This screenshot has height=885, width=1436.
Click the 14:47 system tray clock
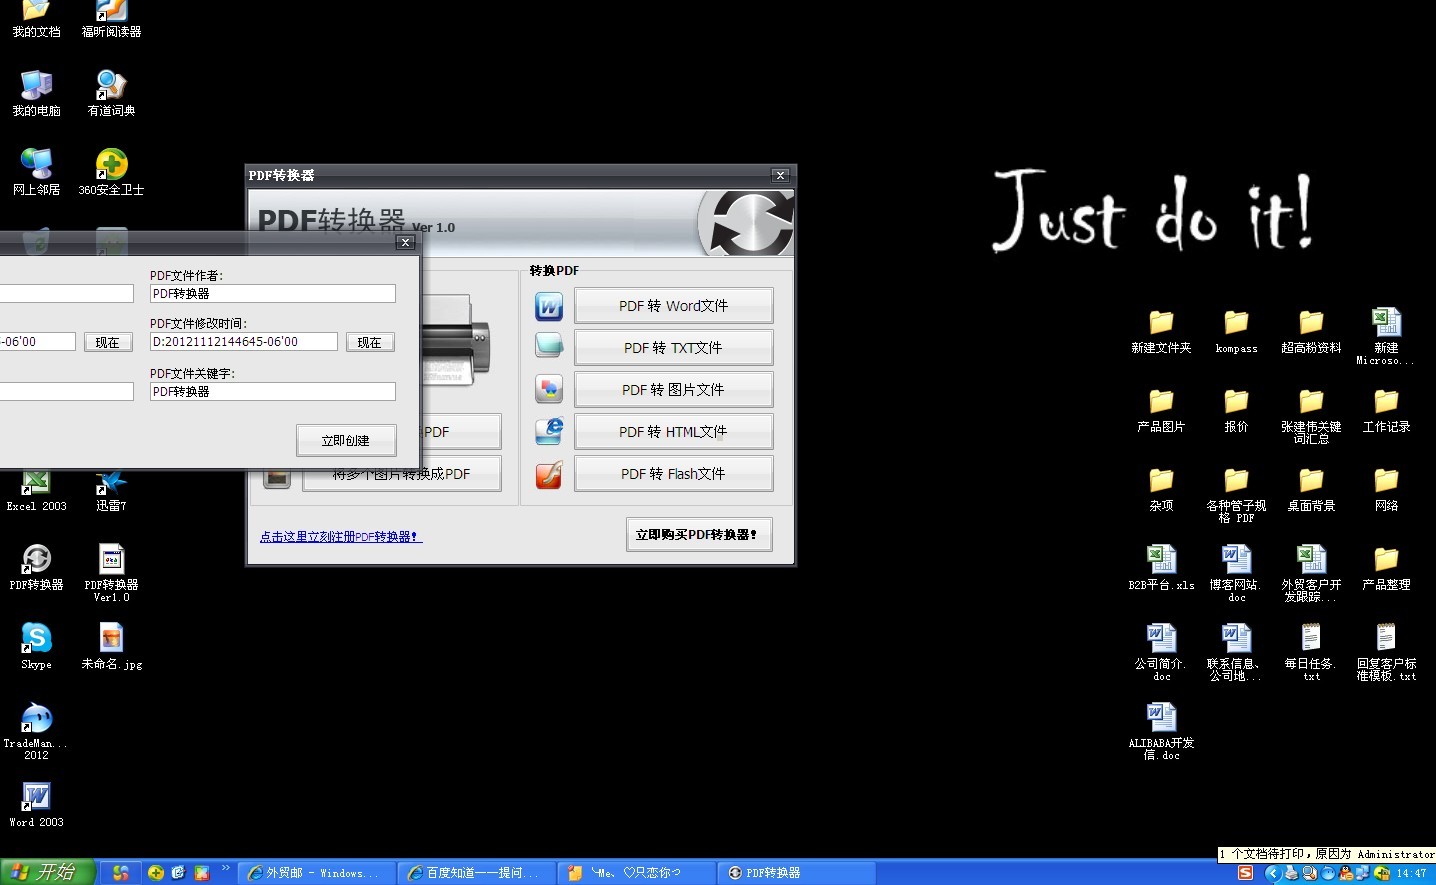pos(1411,873)
